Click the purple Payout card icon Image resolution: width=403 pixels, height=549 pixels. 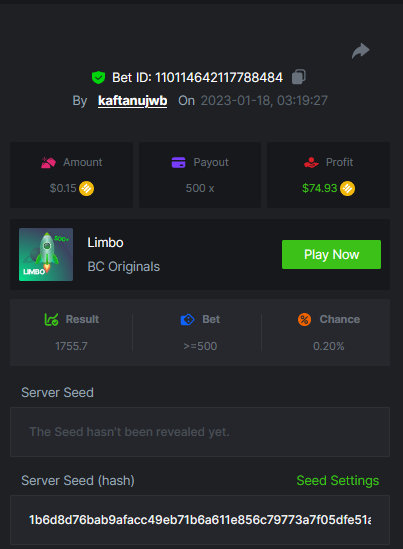[x=179, y=162]
